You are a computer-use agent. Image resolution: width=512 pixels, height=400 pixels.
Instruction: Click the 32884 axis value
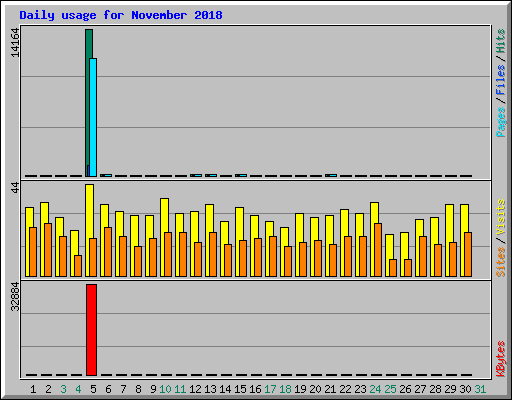15,296
